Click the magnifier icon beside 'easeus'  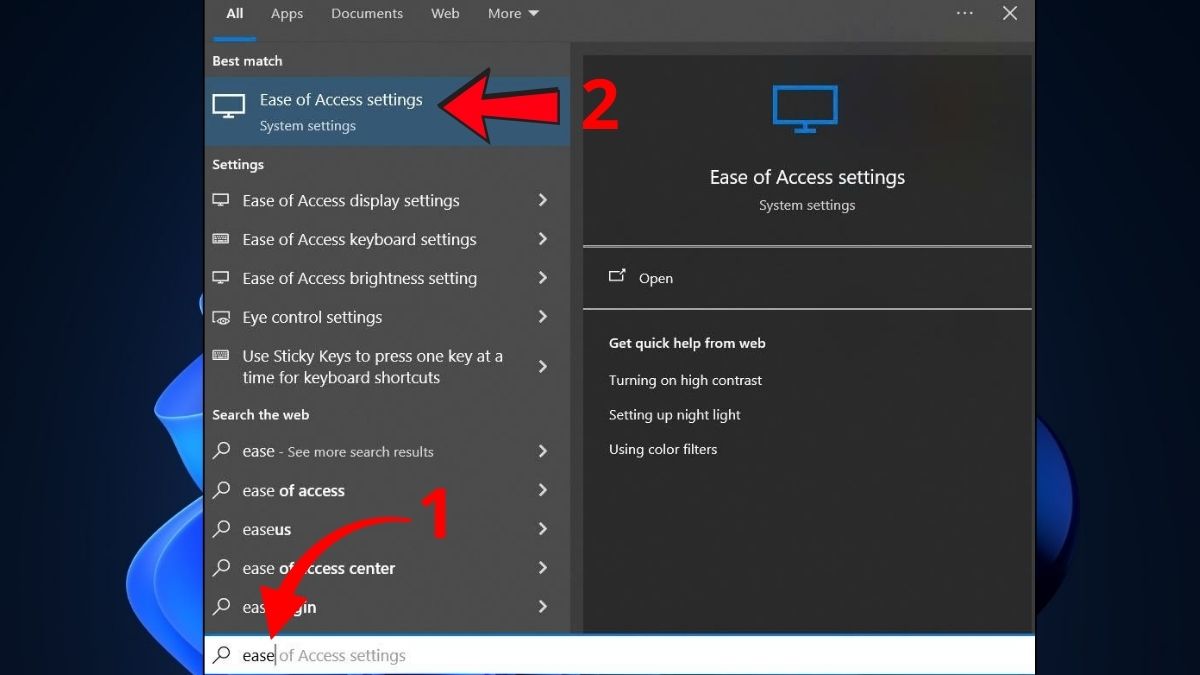click(221, 529)
